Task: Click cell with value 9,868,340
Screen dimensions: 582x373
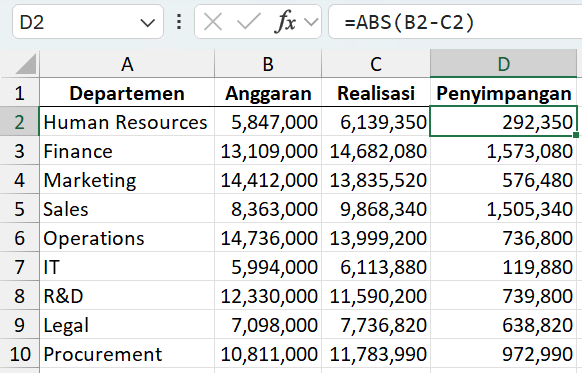Action: click(376, 209)
